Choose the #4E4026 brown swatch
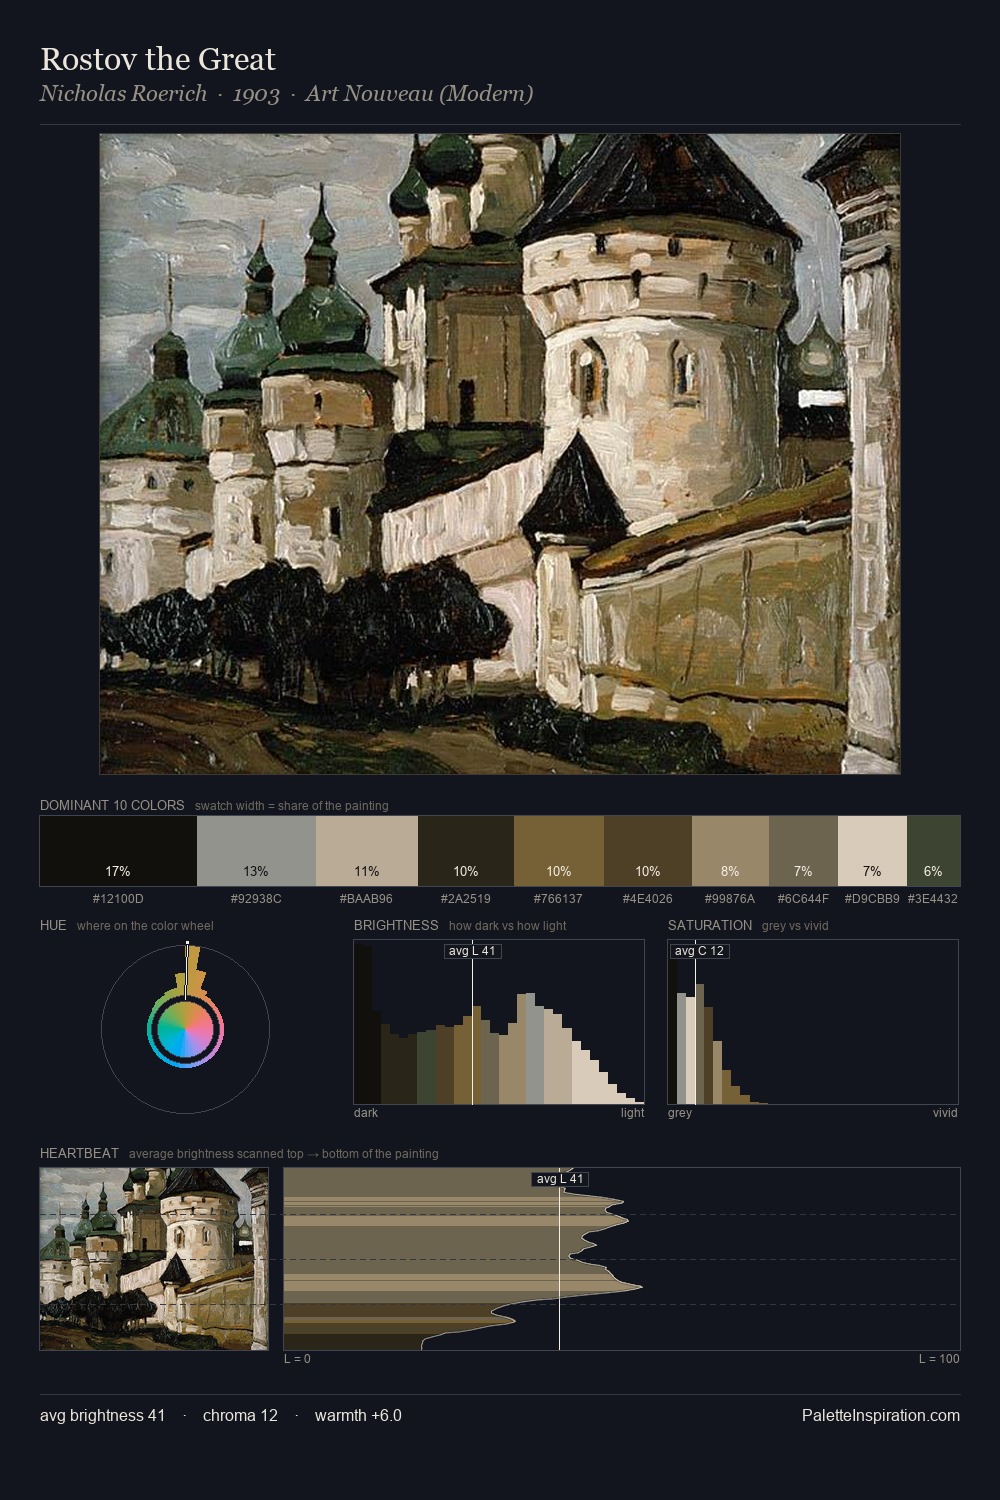The width and height of the screenshot is (1000, 1500). coord(648,851)
